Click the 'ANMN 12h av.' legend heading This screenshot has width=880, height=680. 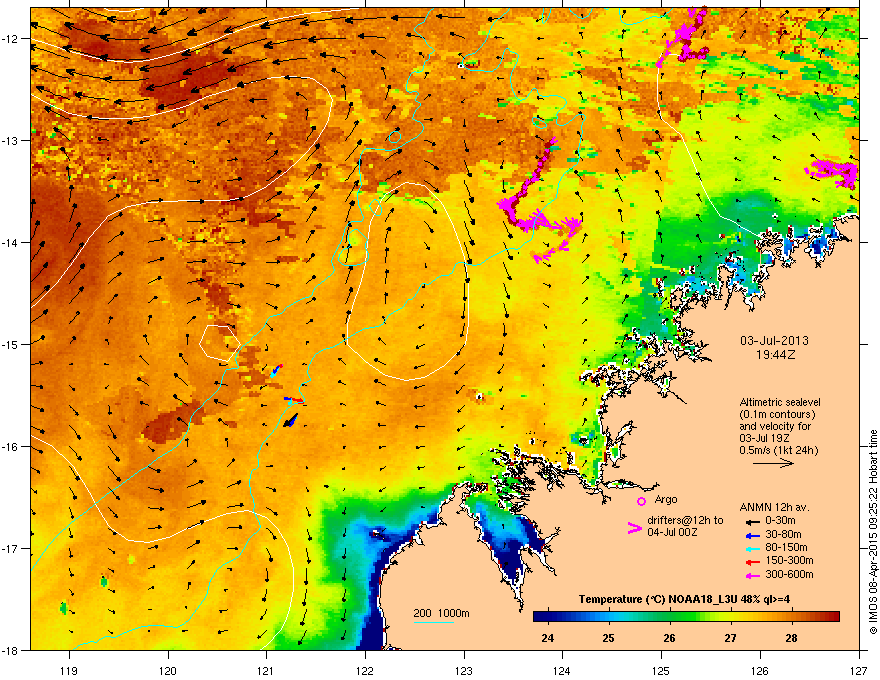pos(774,507)
